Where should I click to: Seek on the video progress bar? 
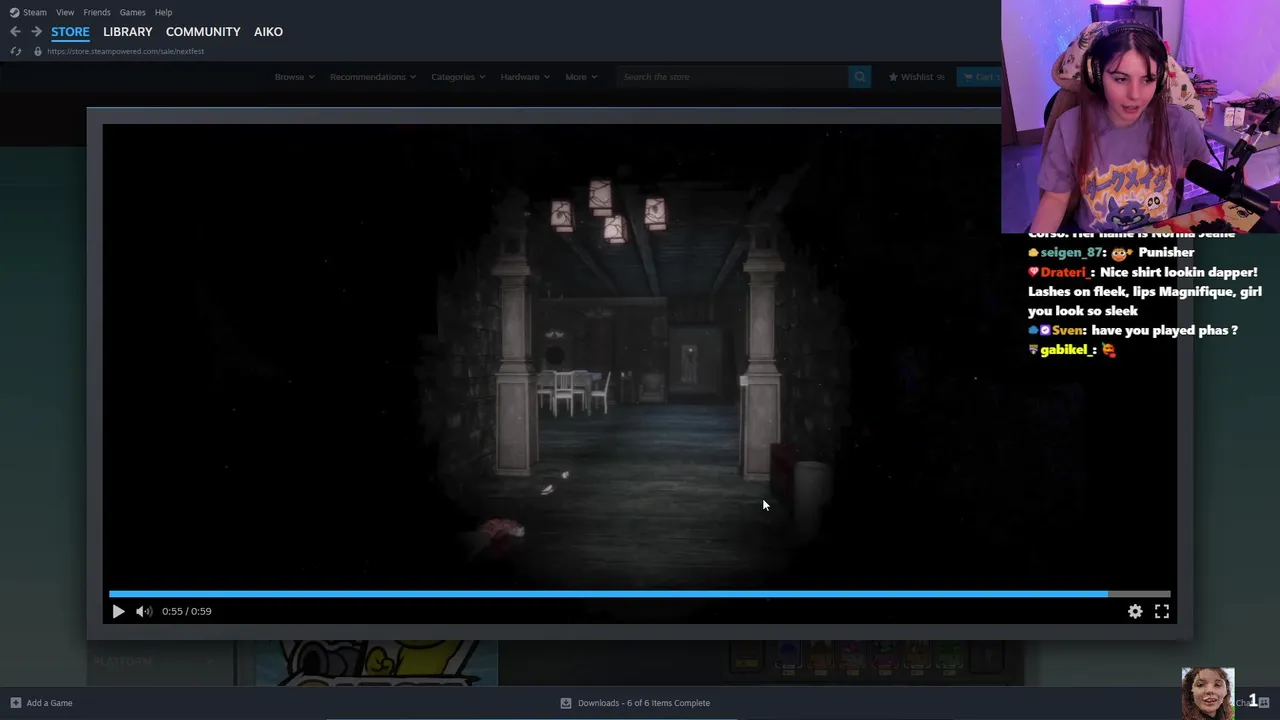(x=639, y=593)
